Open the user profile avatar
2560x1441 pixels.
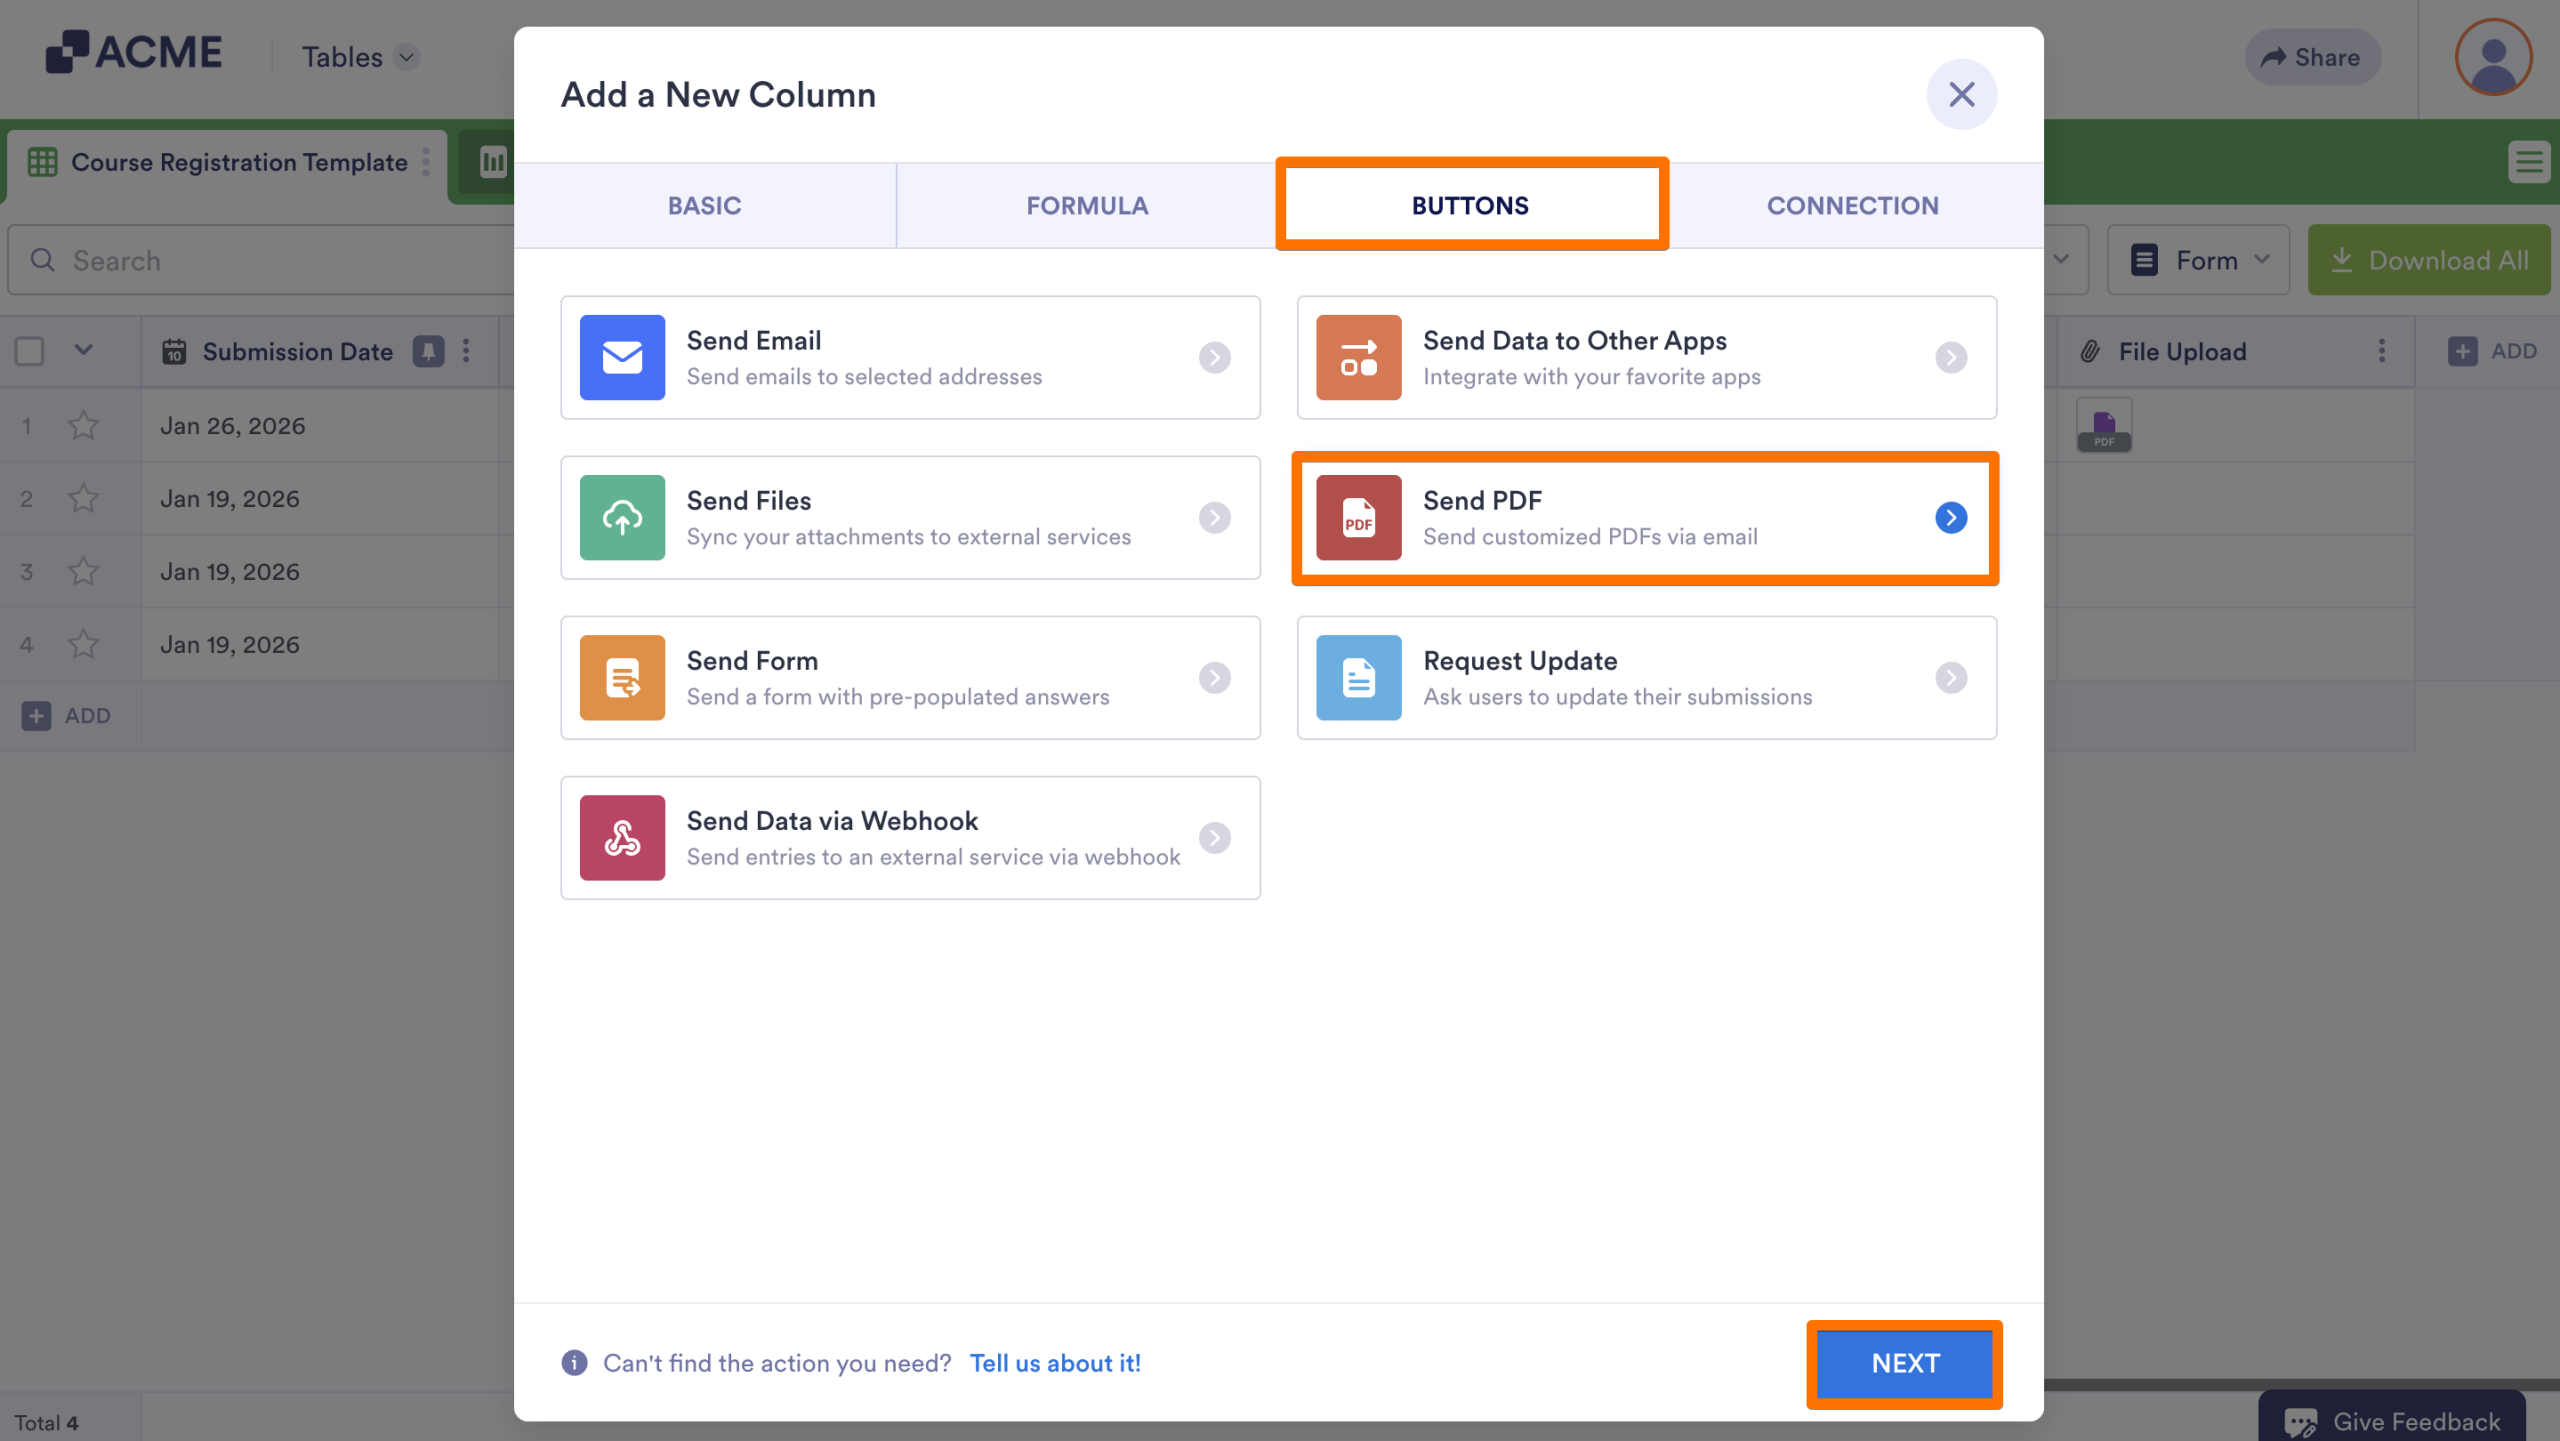pyautogui.click(x=2493, y=57)
